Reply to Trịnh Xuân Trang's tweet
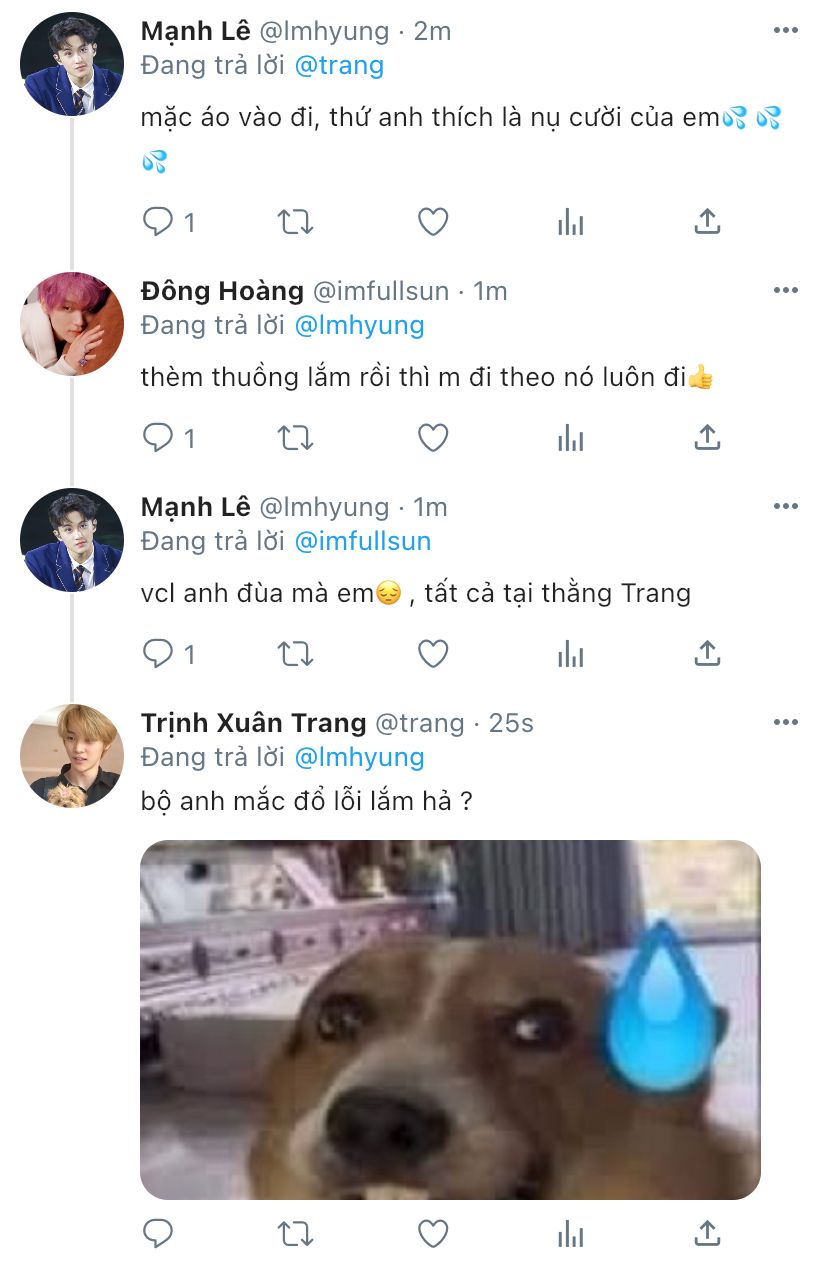 pyautogui.click(x=159, y=1233)
